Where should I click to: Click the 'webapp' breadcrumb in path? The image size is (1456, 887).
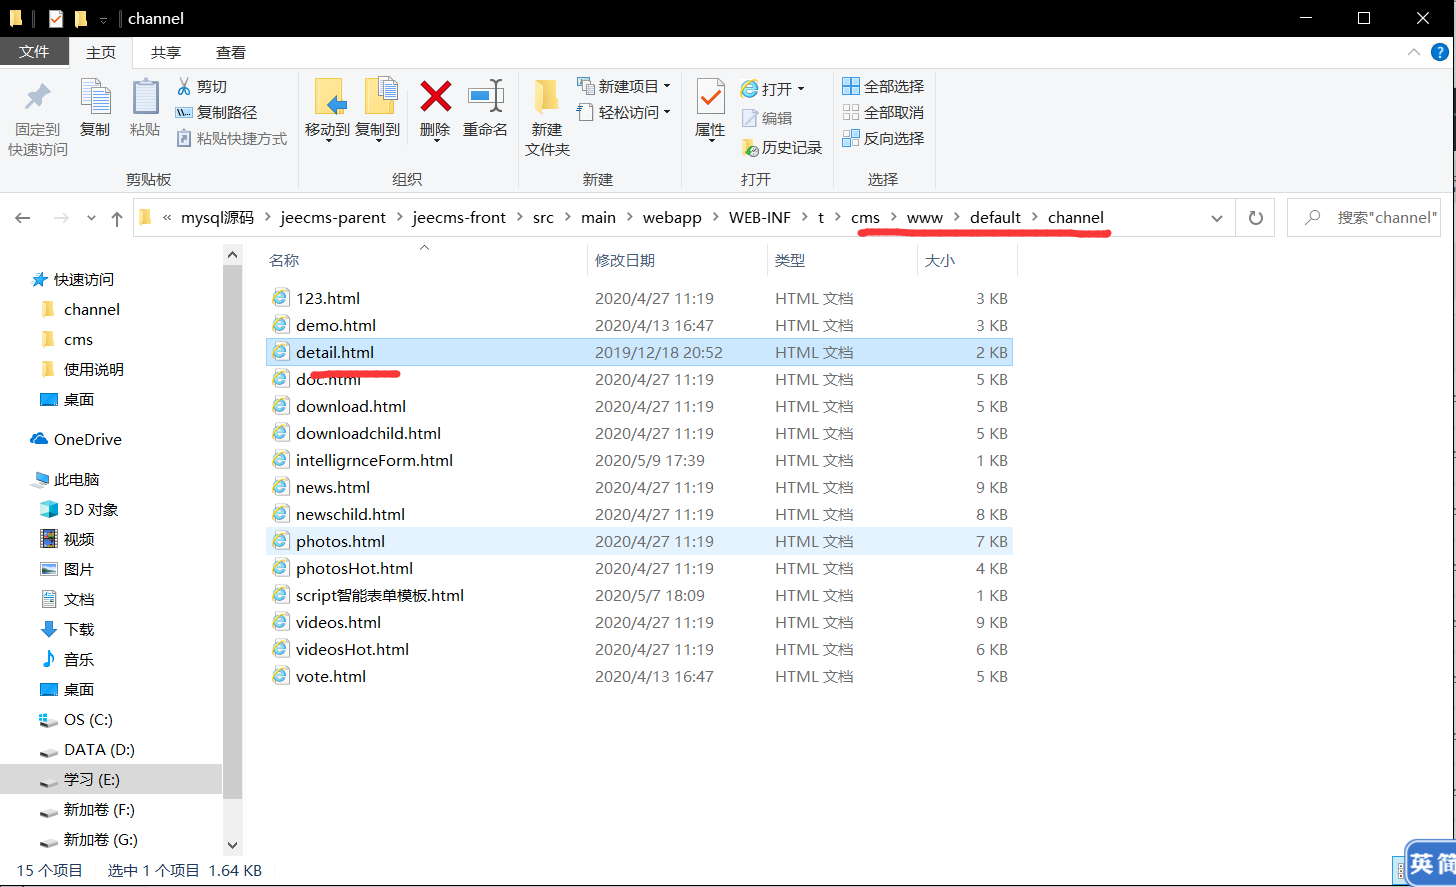672,218
